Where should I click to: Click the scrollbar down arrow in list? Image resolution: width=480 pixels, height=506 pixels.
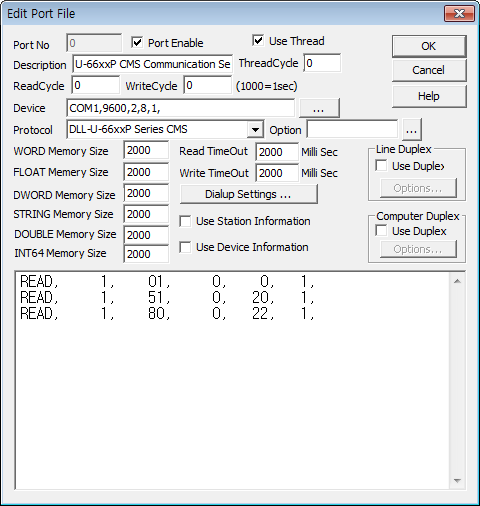click(x=457, y=480)
